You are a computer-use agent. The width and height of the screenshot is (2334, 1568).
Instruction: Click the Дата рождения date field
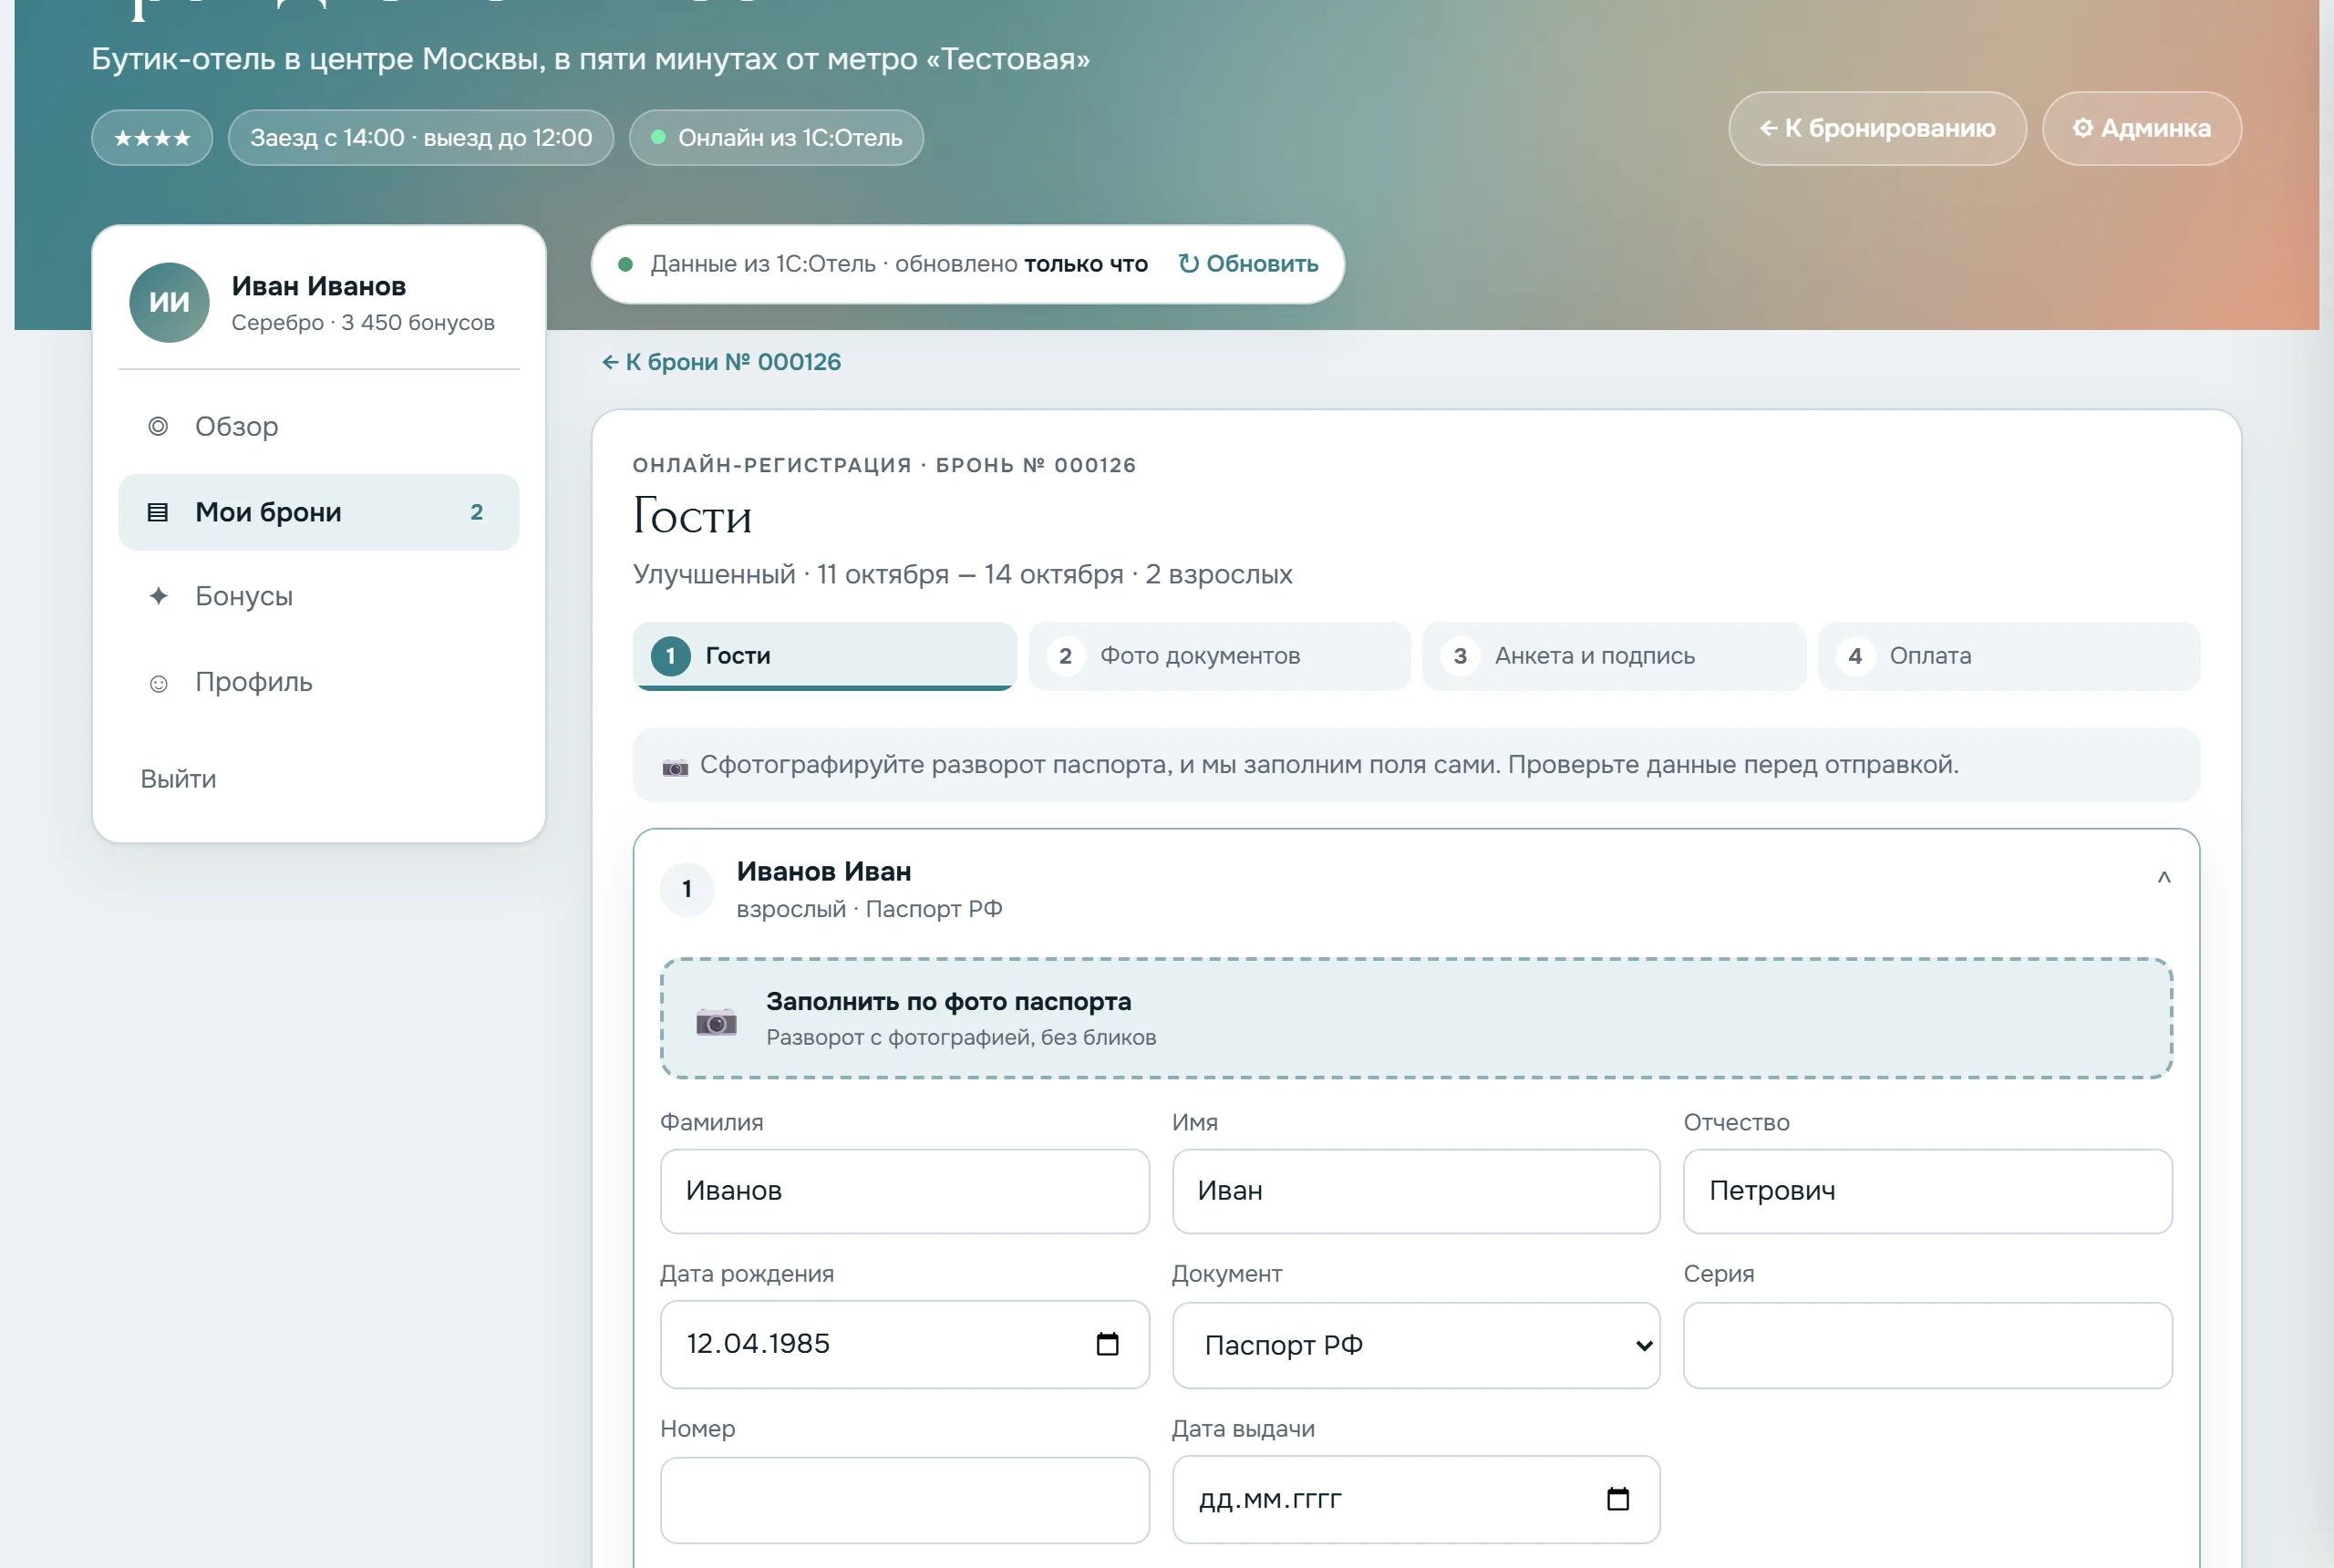pos(905,1344)
